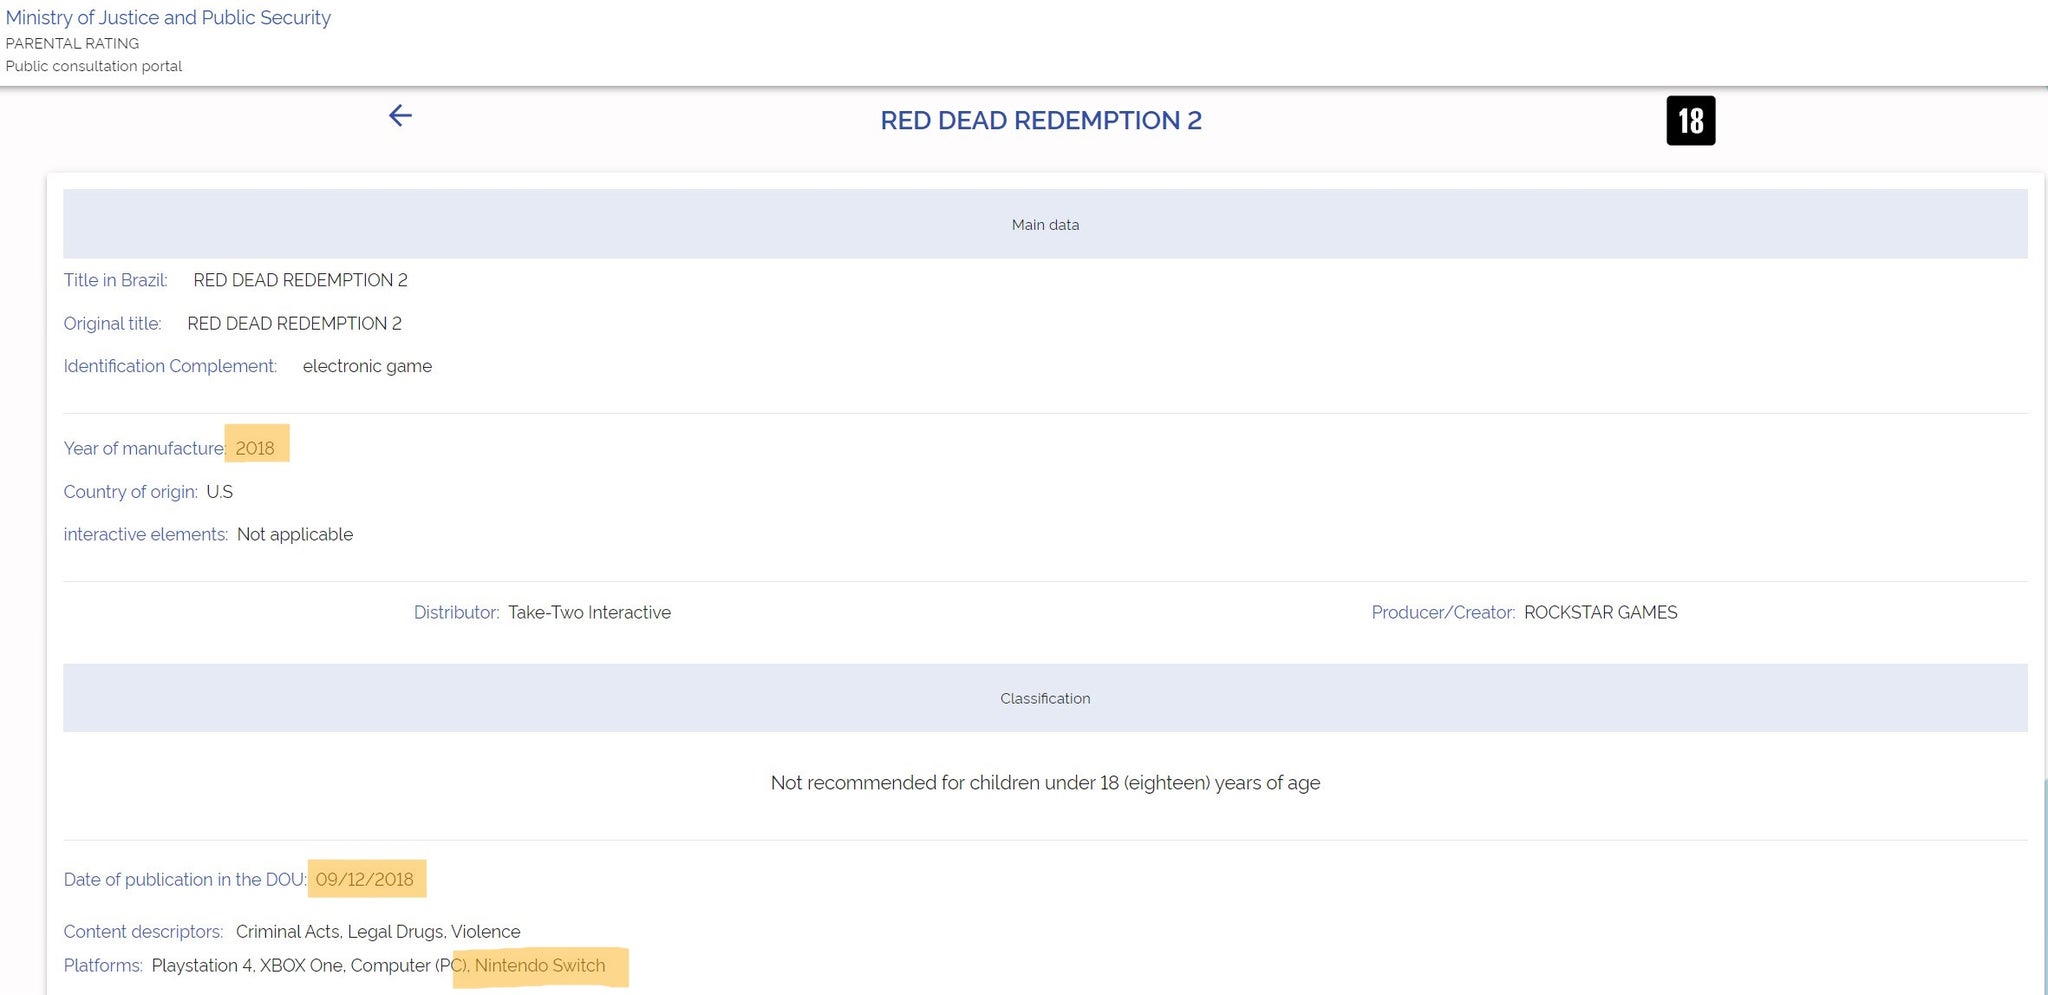Collapse the Main data section header
The image size is (2048, 995).
[x=1045, y=225]
